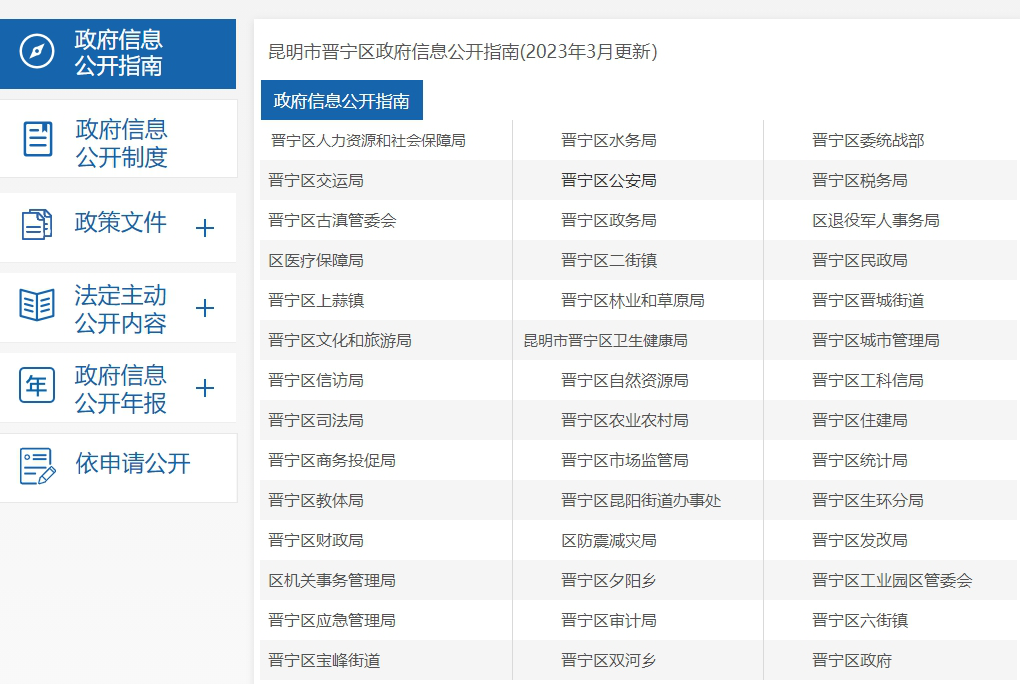The width and height of the screenshot is (1020, 684).
Task: Open the 晋宁区政府 link
Action: [852, 661]
